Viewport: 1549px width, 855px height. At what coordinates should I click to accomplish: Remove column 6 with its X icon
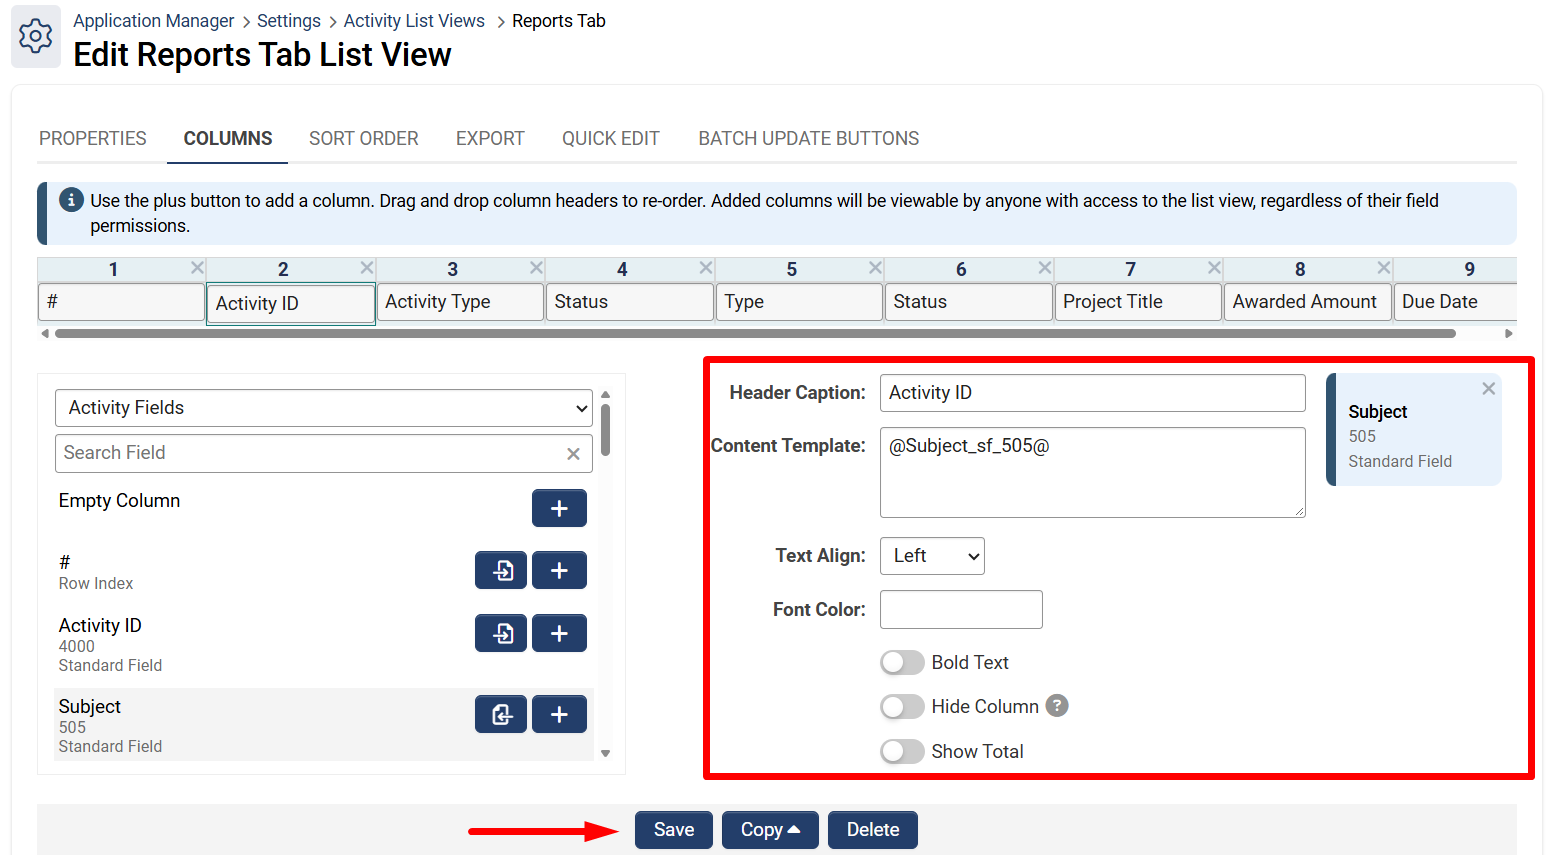pyautogui.click(x=1045, y=268)
